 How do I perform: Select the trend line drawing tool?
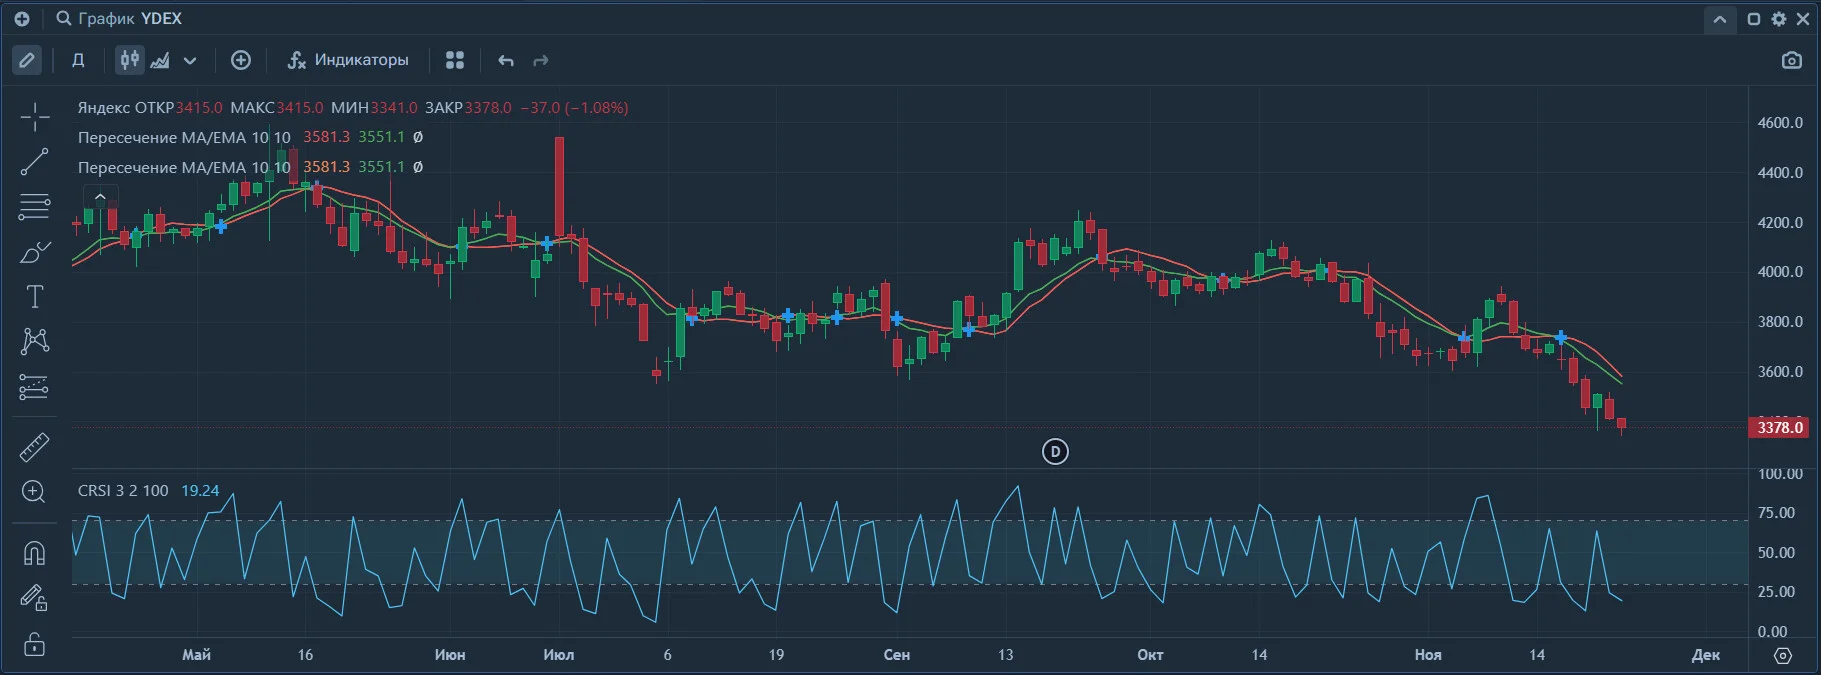(x=34, y=162)
